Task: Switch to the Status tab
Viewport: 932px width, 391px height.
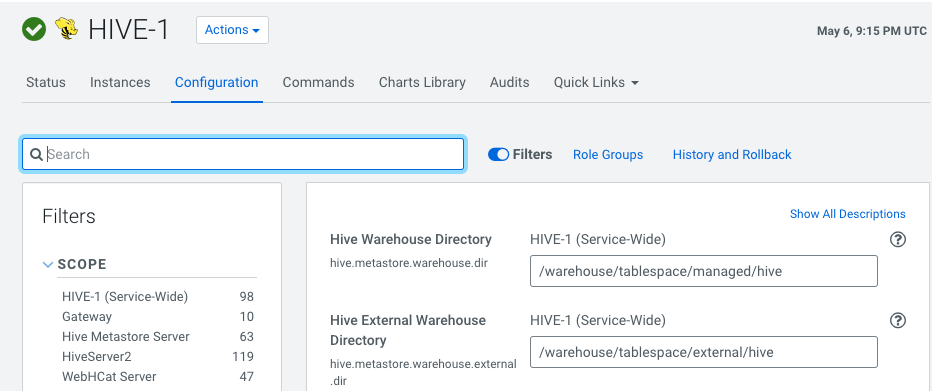Action: point(46,83)
